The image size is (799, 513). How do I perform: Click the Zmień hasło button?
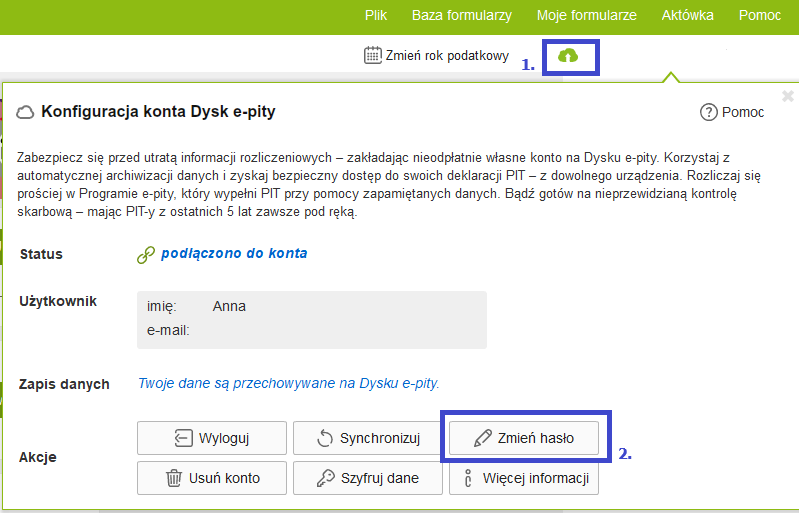[524, 438]
